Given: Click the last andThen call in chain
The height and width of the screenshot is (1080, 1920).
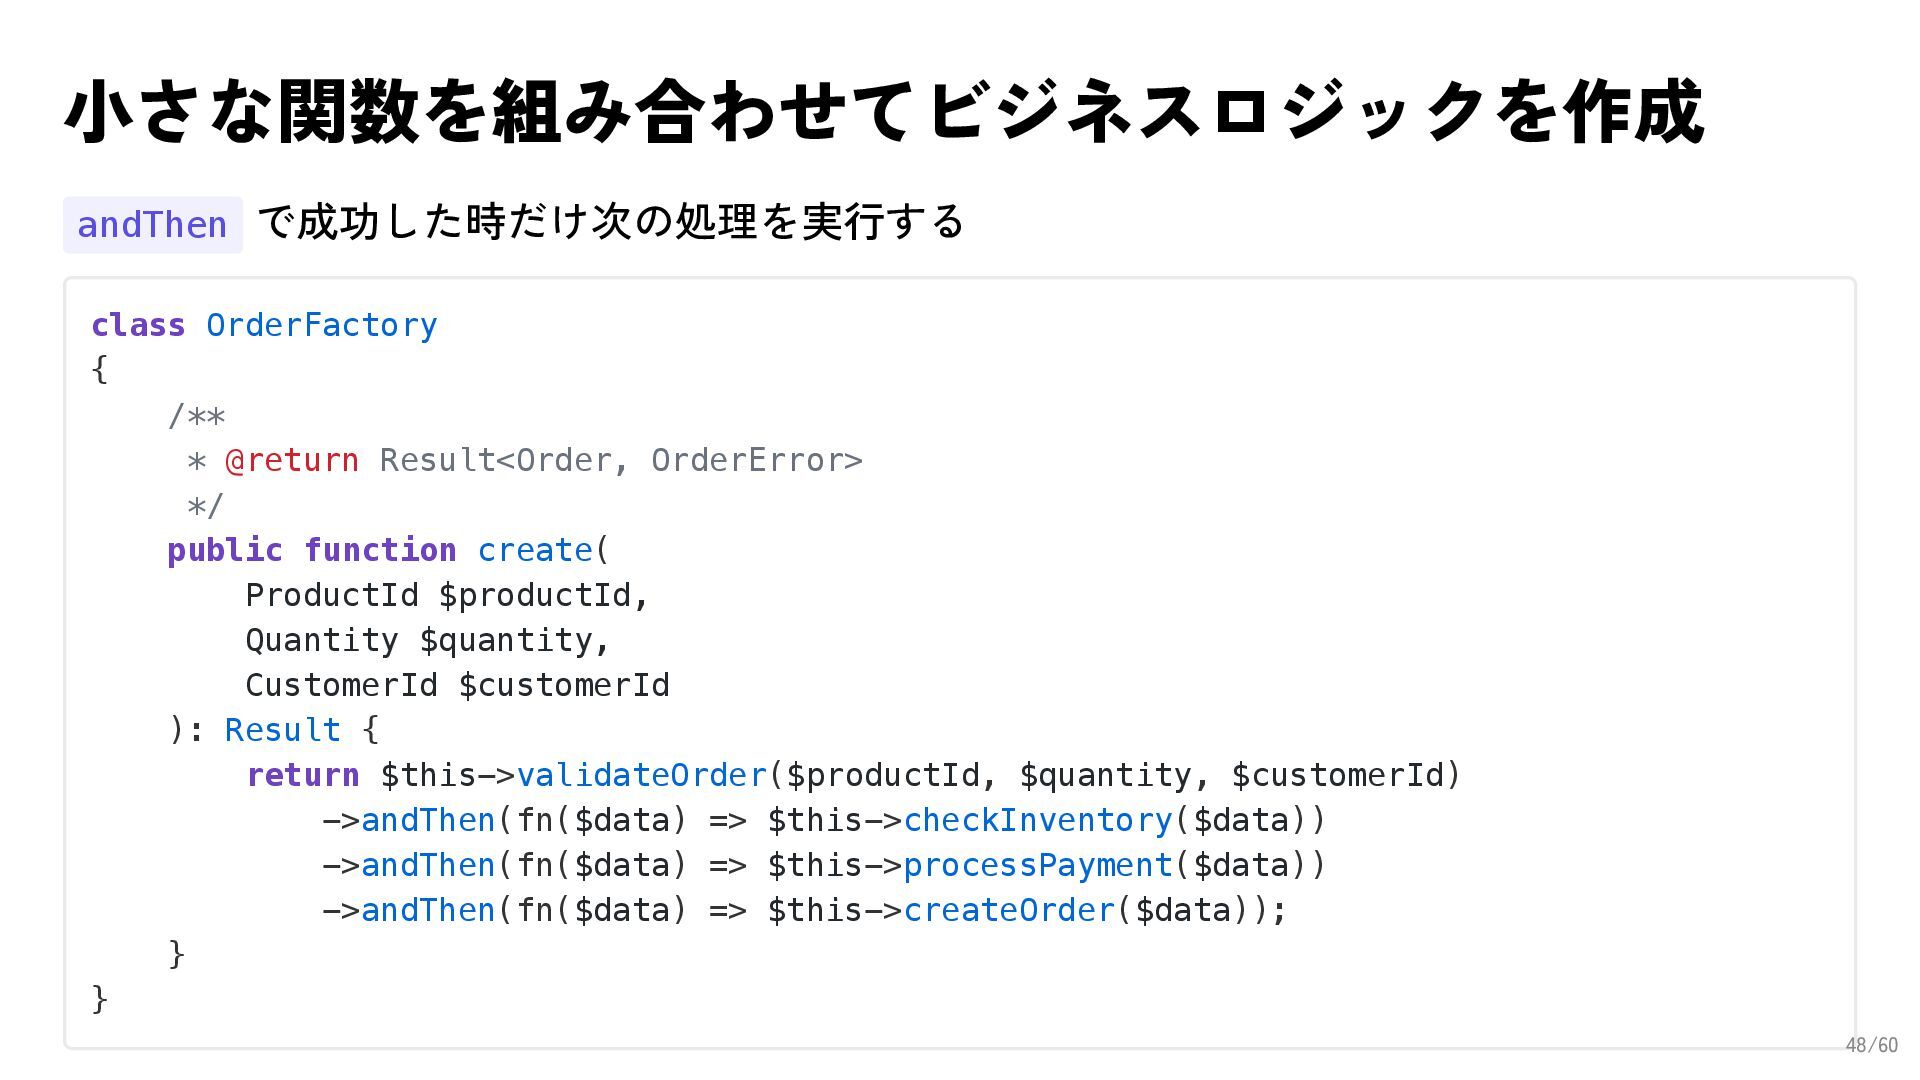Looking at the screenshot, I should click(428, 910).
